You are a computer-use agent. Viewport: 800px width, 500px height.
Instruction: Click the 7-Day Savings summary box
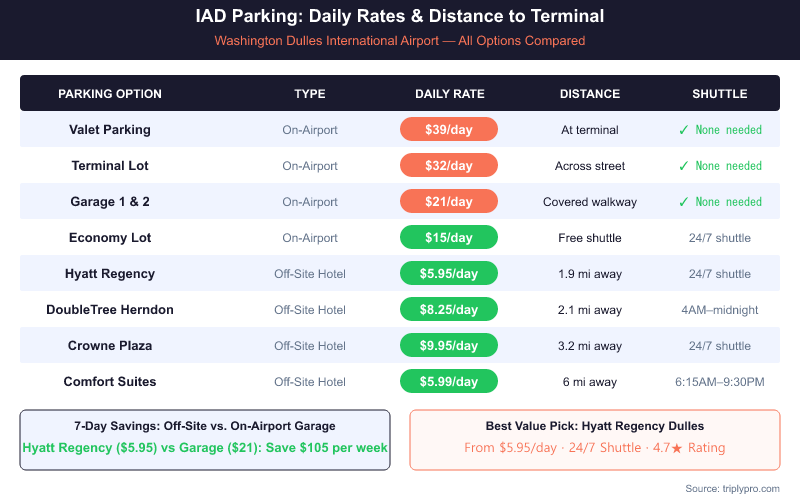pyautogui.click(x=205, y=439)
